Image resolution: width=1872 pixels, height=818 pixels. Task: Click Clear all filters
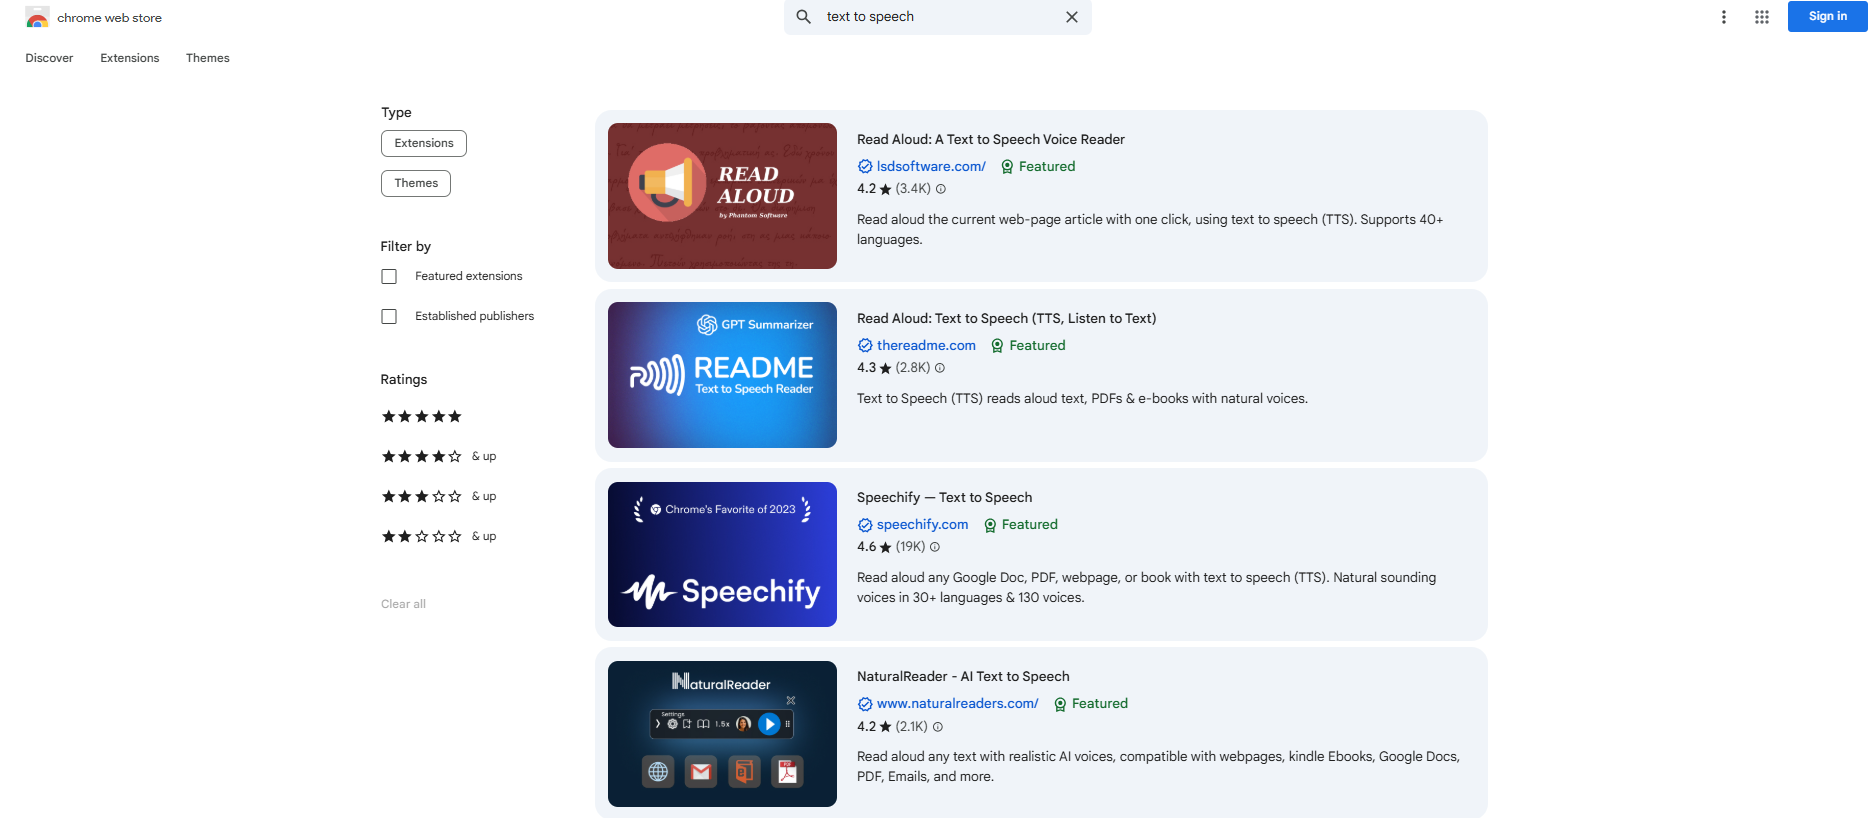(403, 604)
